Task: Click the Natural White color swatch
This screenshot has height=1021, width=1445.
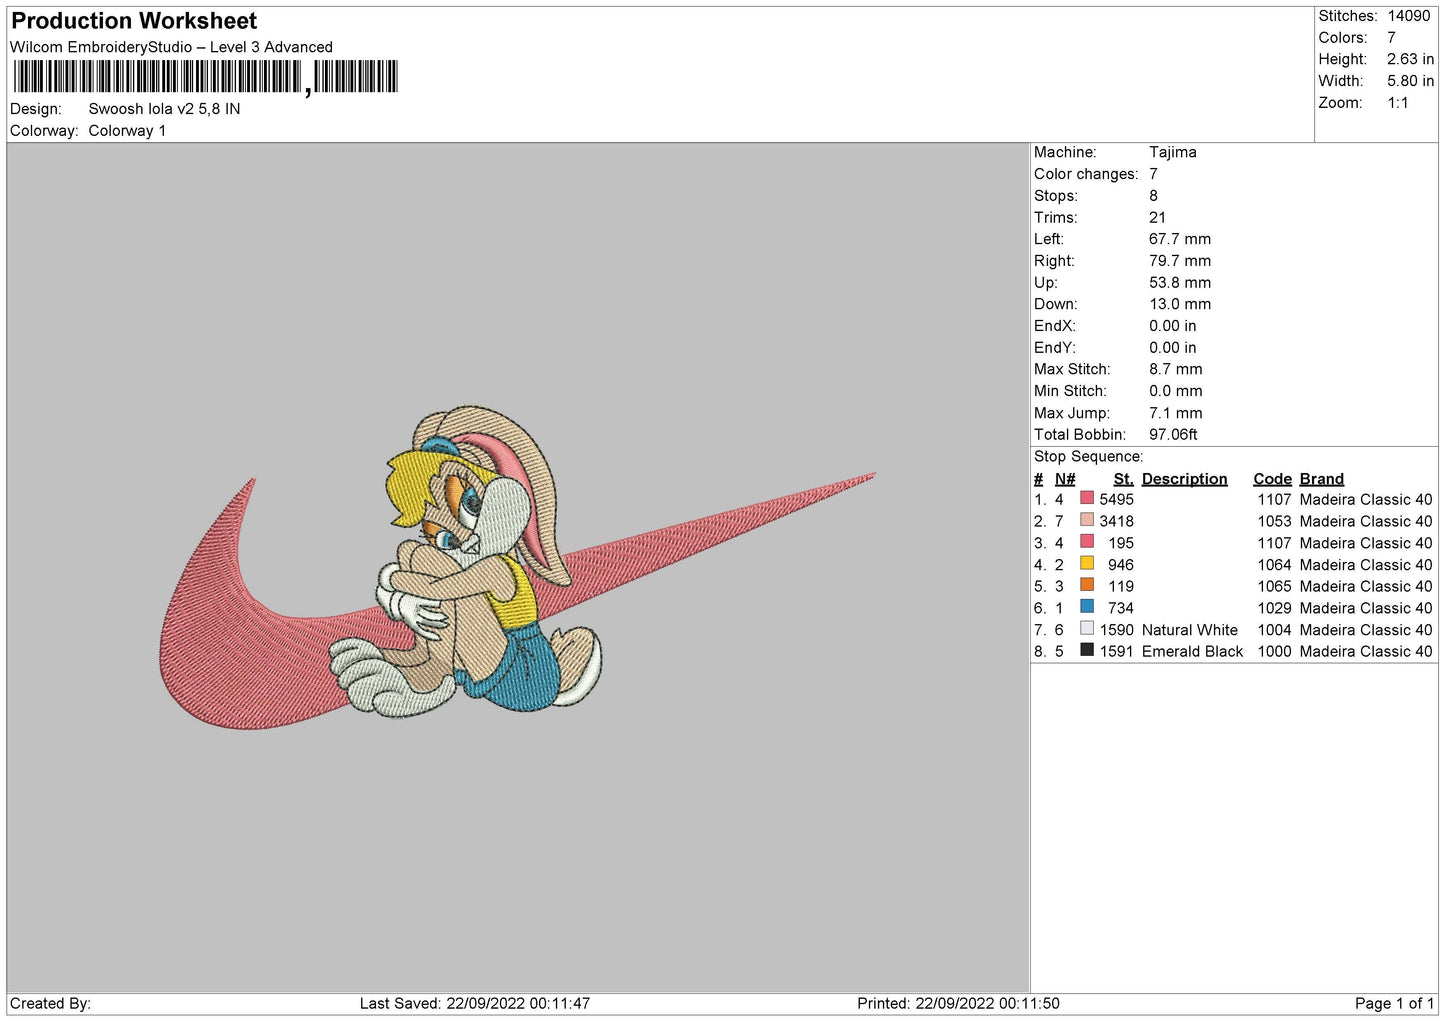Action: (x=1087, y=629)
